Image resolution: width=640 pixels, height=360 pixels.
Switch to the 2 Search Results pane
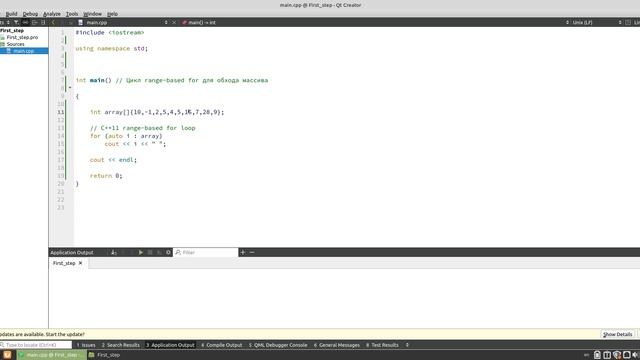click(121, 345)
